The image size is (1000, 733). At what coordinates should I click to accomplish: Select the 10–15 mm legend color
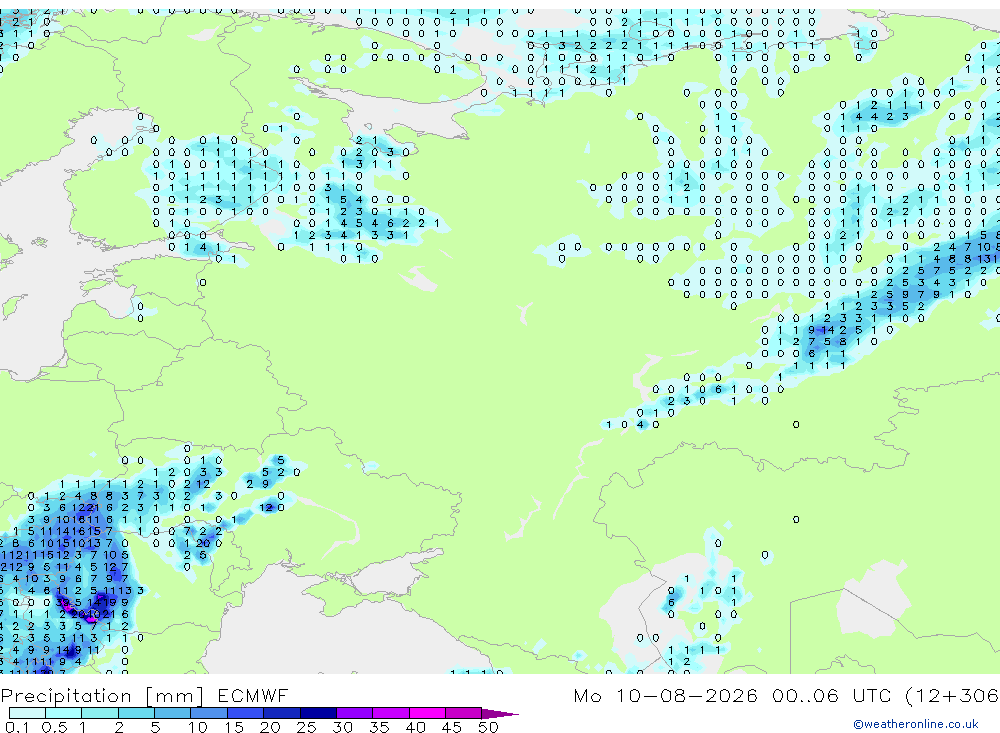(209, 713)
